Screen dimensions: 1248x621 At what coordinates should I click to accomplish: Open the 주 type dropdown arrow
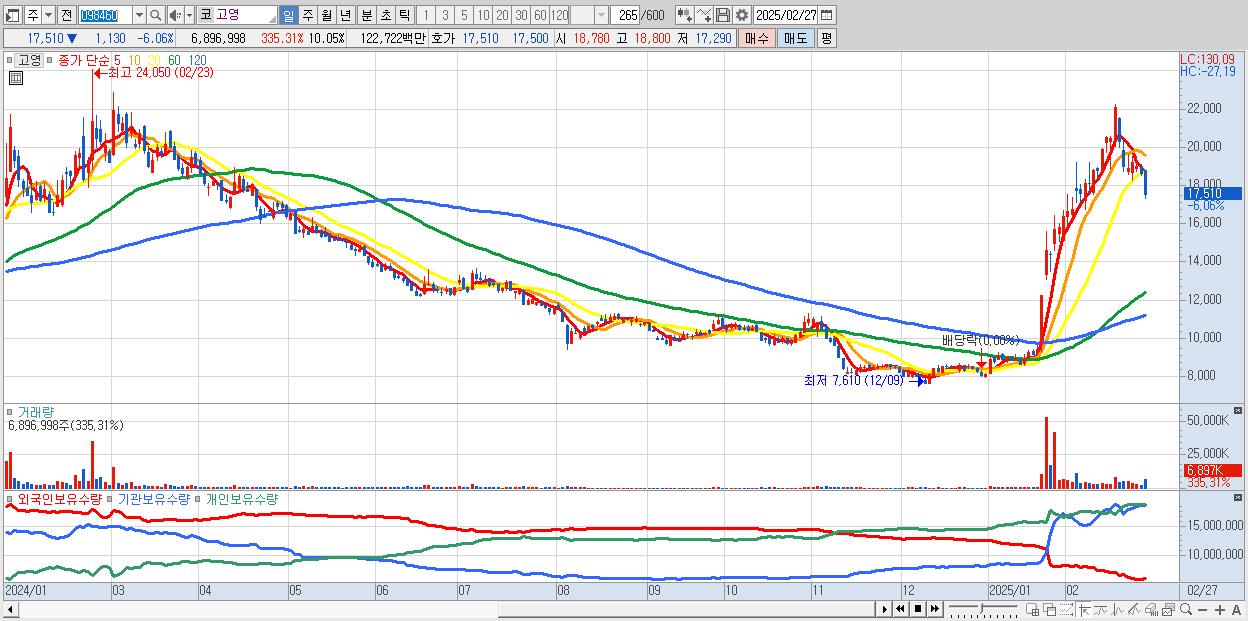(x=48, y=15)
